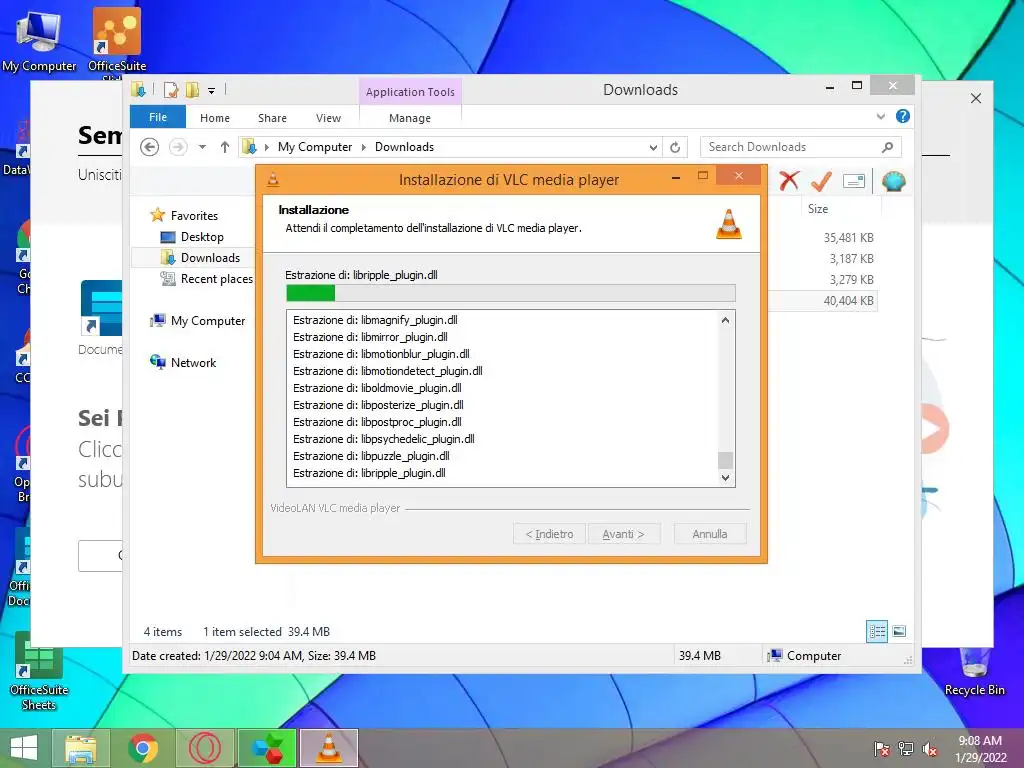Click the Forward navigation arrow in Explorer
This screenshot has height=768, width=1024.
click(x=178, y=148)
